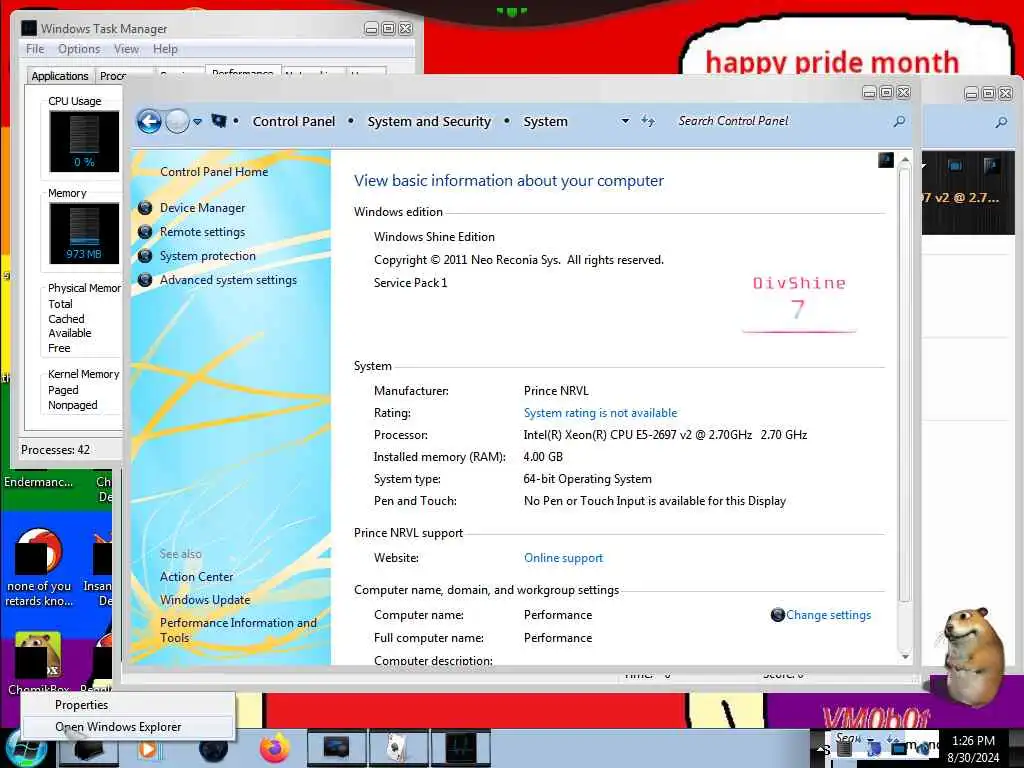Click the hamster desktop gadget

pyautogui.click(x=973, y=658)
